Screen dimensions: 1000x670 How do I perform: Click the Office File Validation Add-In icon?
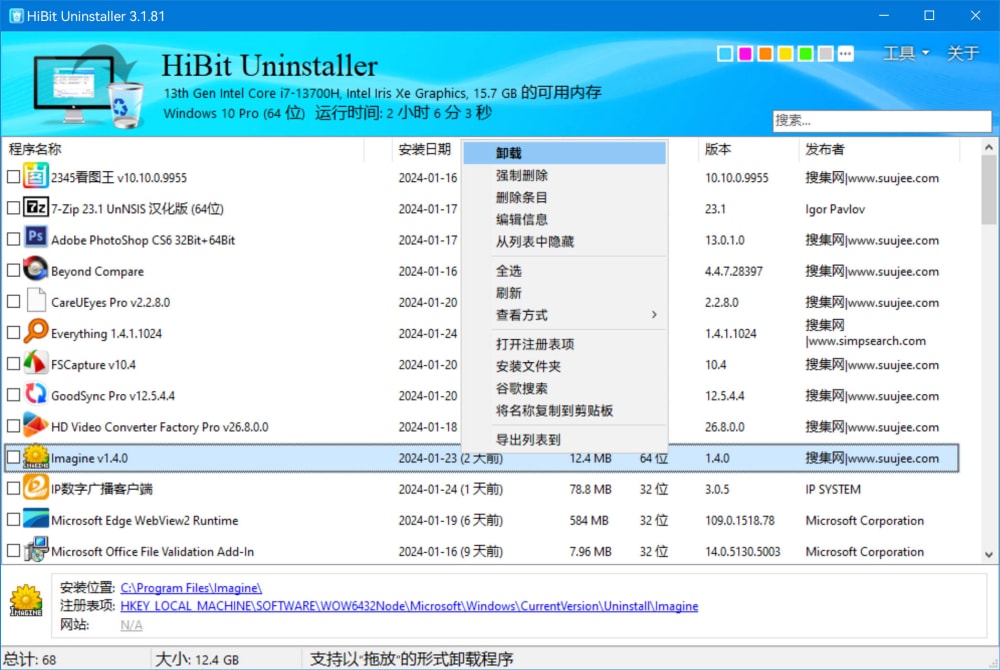[x=36, y=550]
